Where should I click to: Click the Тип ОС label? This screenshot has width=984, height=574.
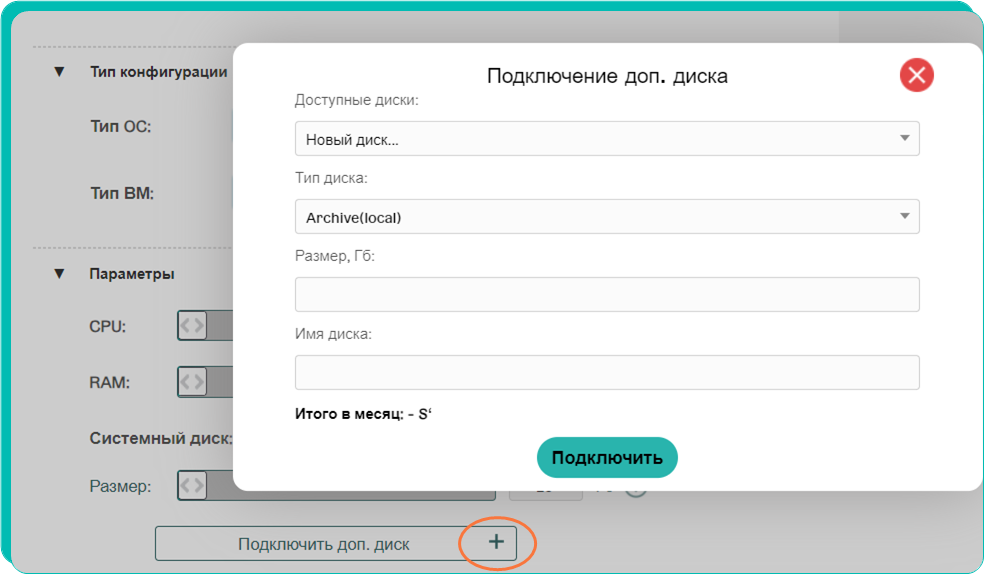click(120, 126)
